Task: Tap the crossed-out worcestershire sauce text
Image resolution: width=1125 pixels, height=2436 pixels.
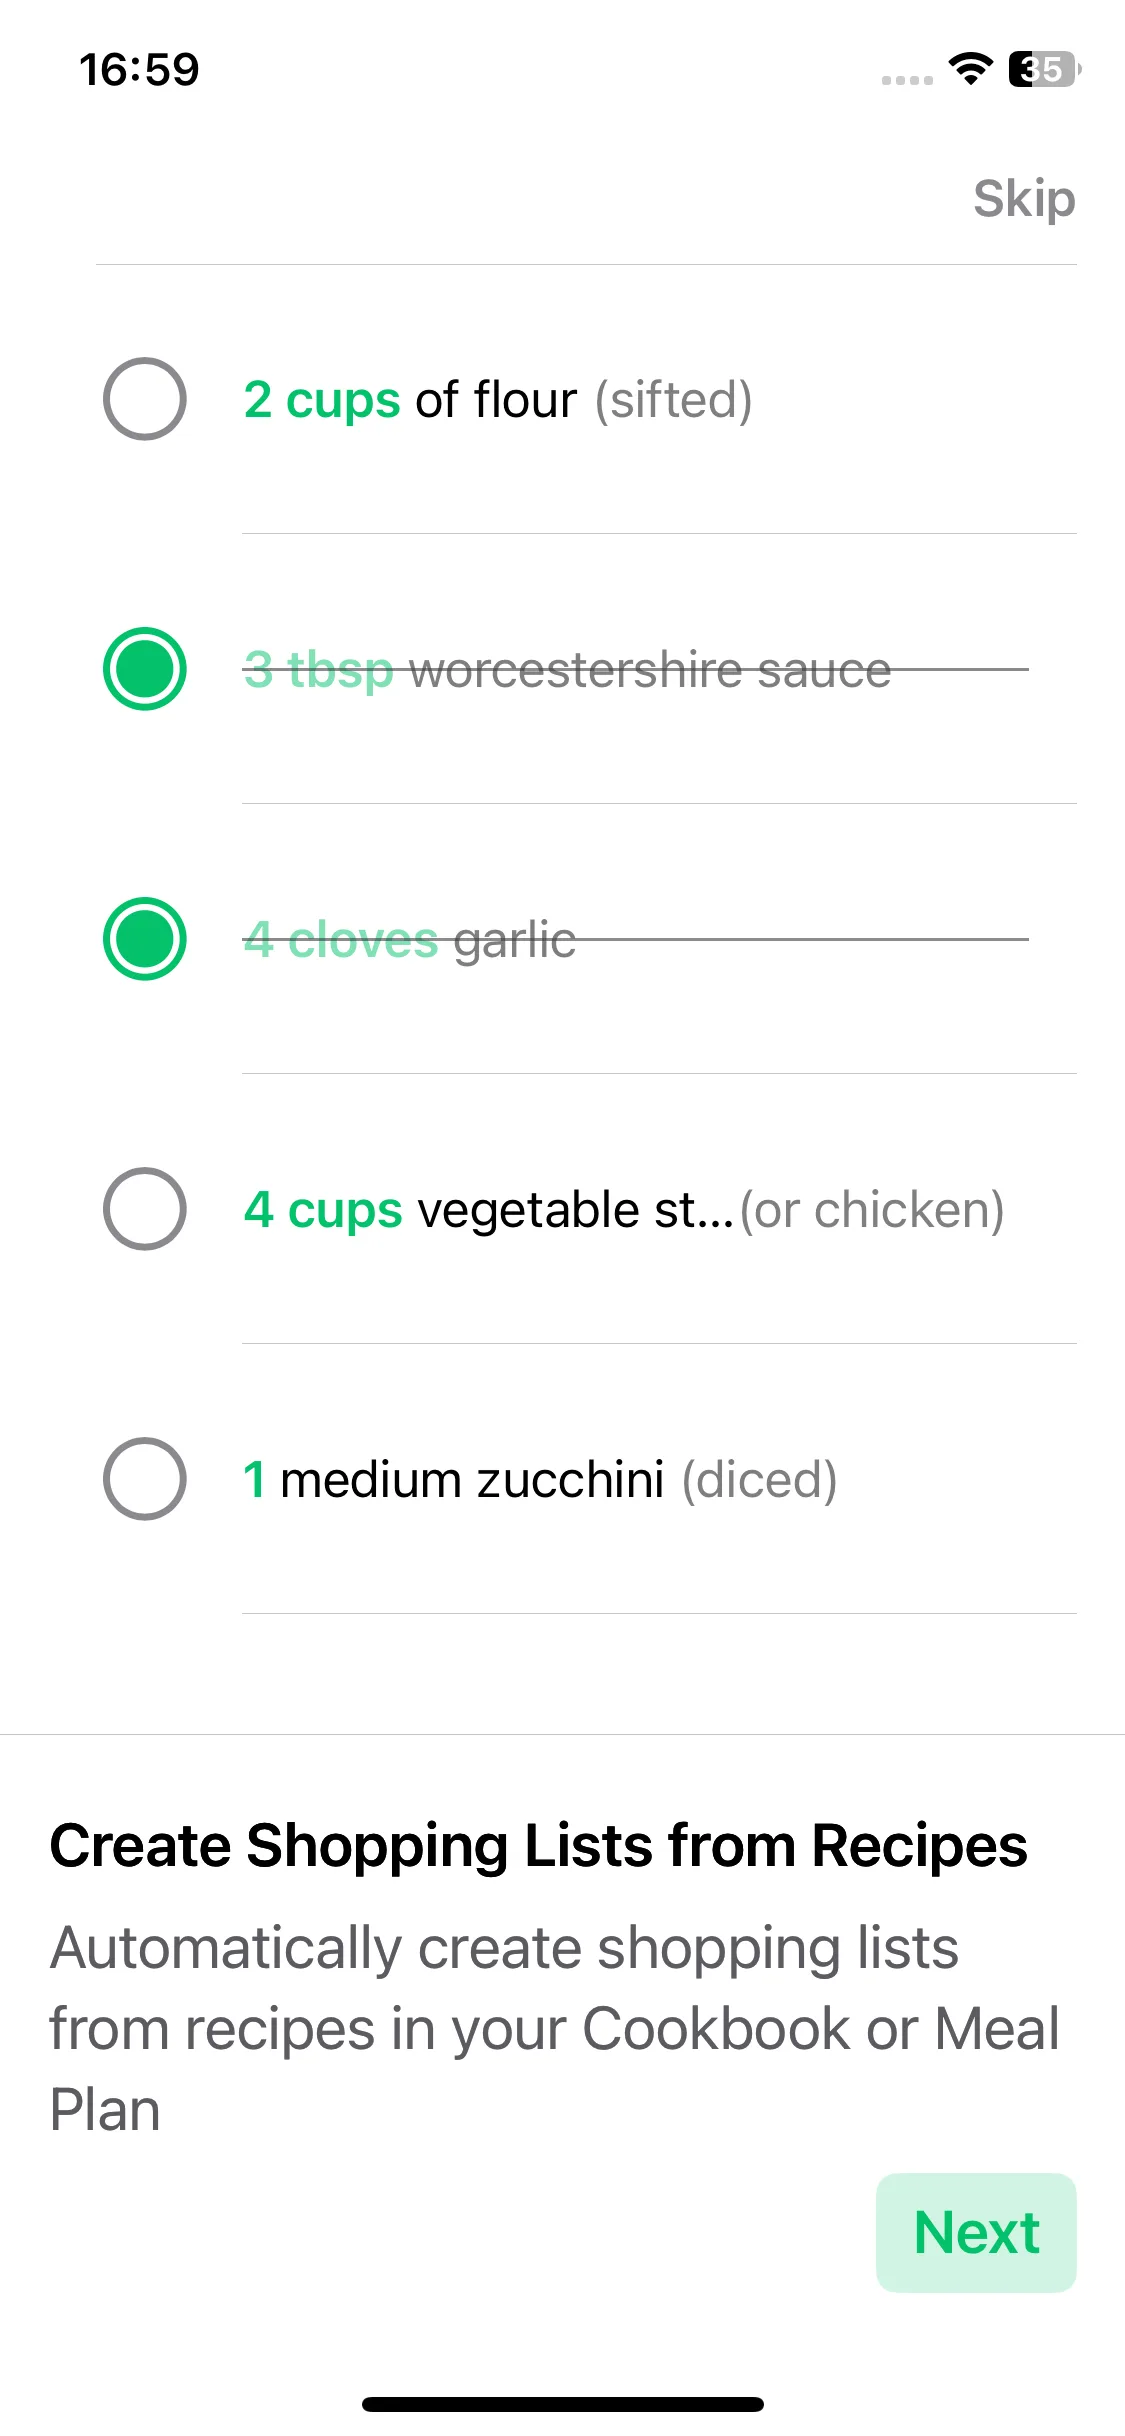Action: [x=567, y=670]
